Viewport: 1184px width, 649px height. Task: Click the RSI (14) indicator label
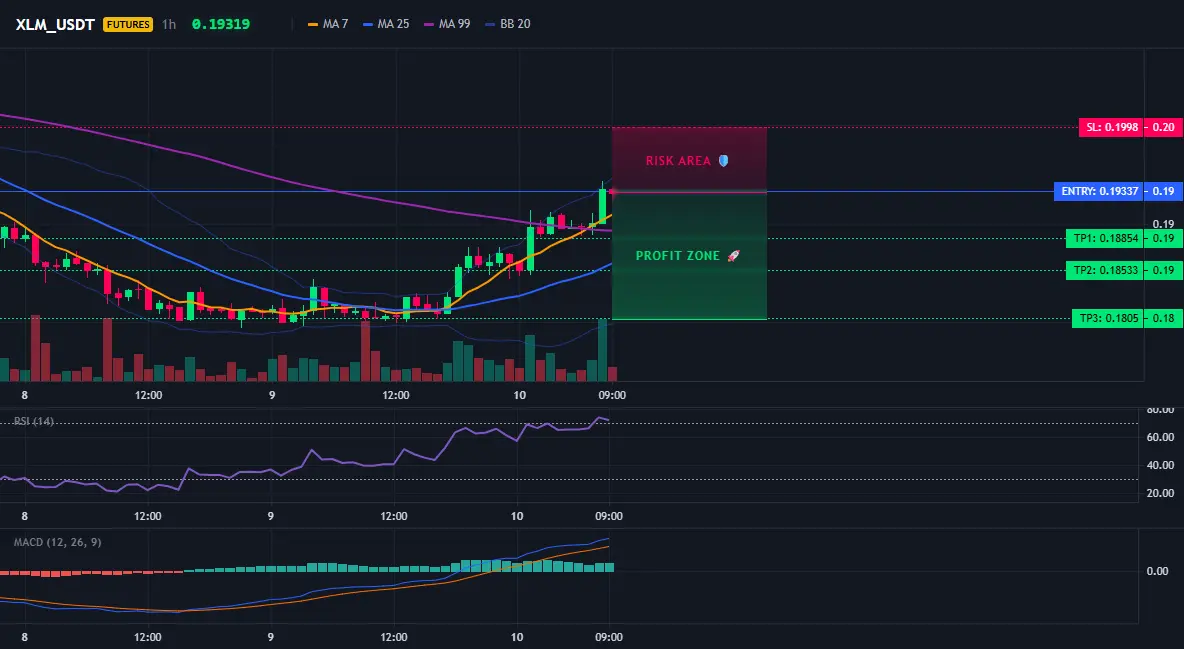point(34,421)
